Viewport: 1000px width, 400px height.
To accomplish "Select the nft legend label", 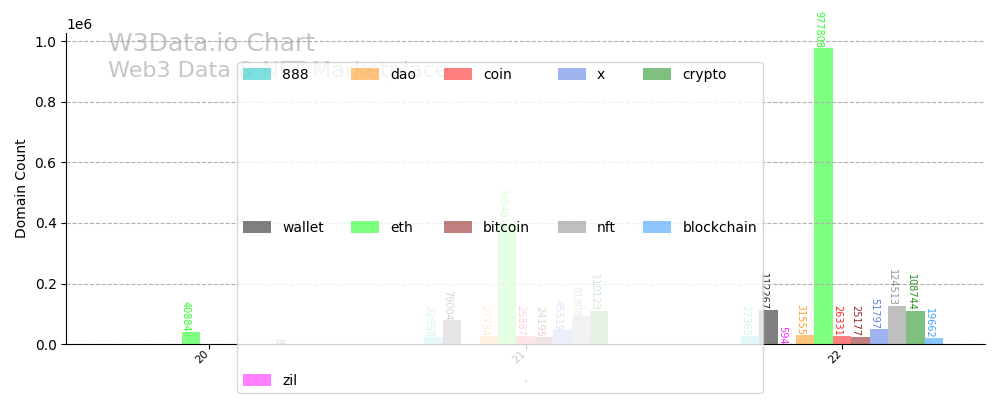I will click(606, 227).
